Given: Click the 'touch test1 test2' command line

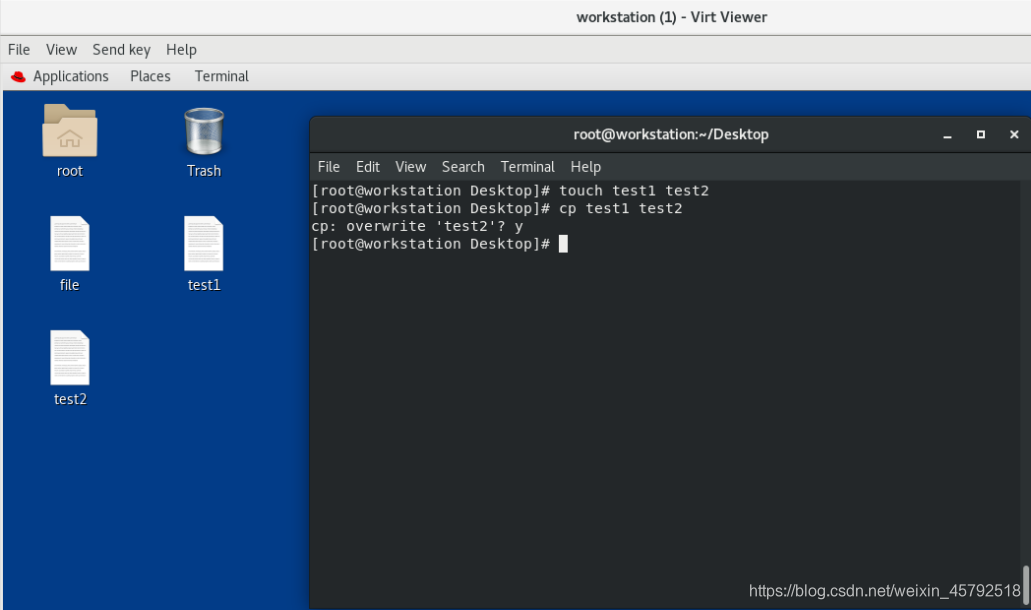Looking at the screenshot, I should point(510,191).
